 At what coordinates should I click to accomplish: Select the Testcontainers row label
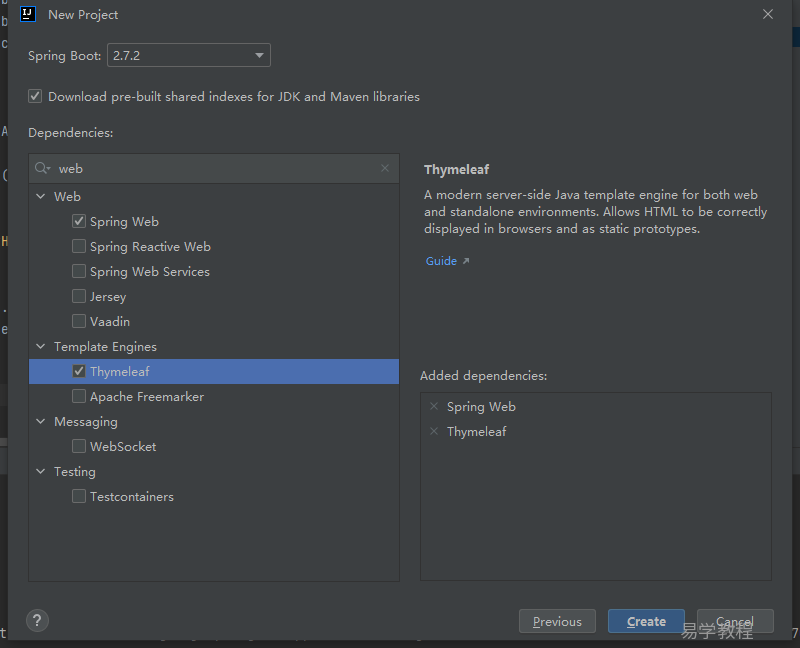132,496
